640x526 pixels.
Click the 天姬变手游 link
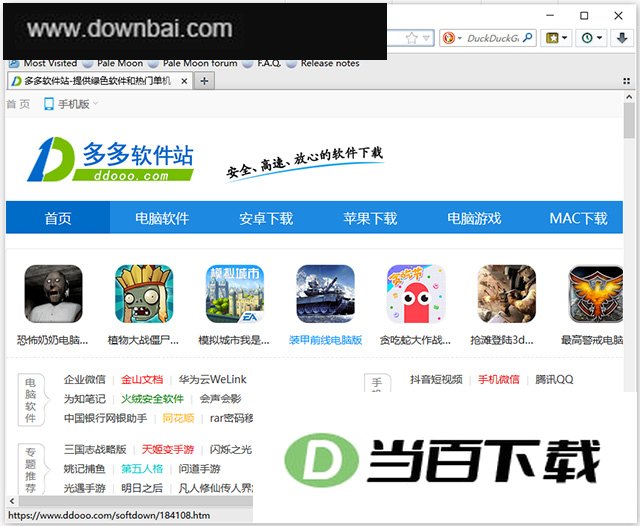pos(167,449)
